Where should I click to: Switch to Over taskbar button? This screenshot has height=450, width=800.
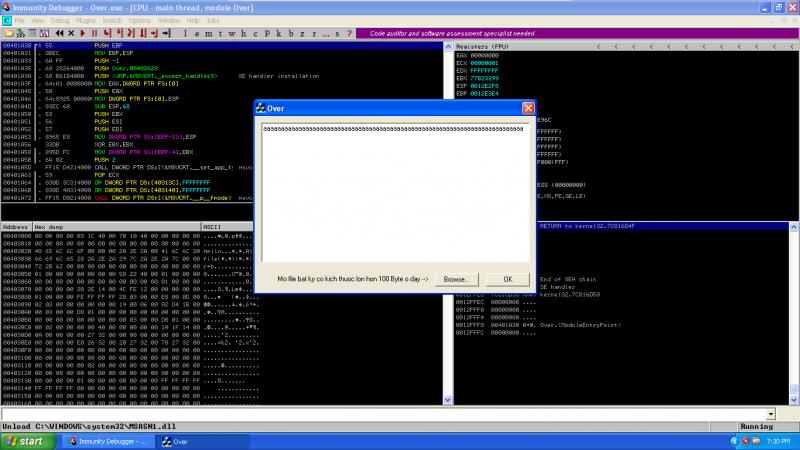202,442
